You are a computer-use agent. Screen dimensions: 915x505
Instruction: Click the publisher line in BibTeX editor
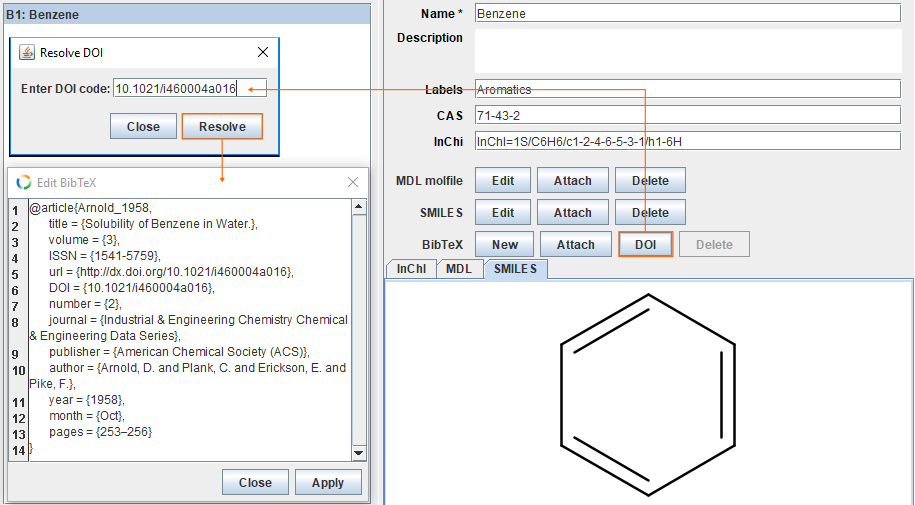179,351
